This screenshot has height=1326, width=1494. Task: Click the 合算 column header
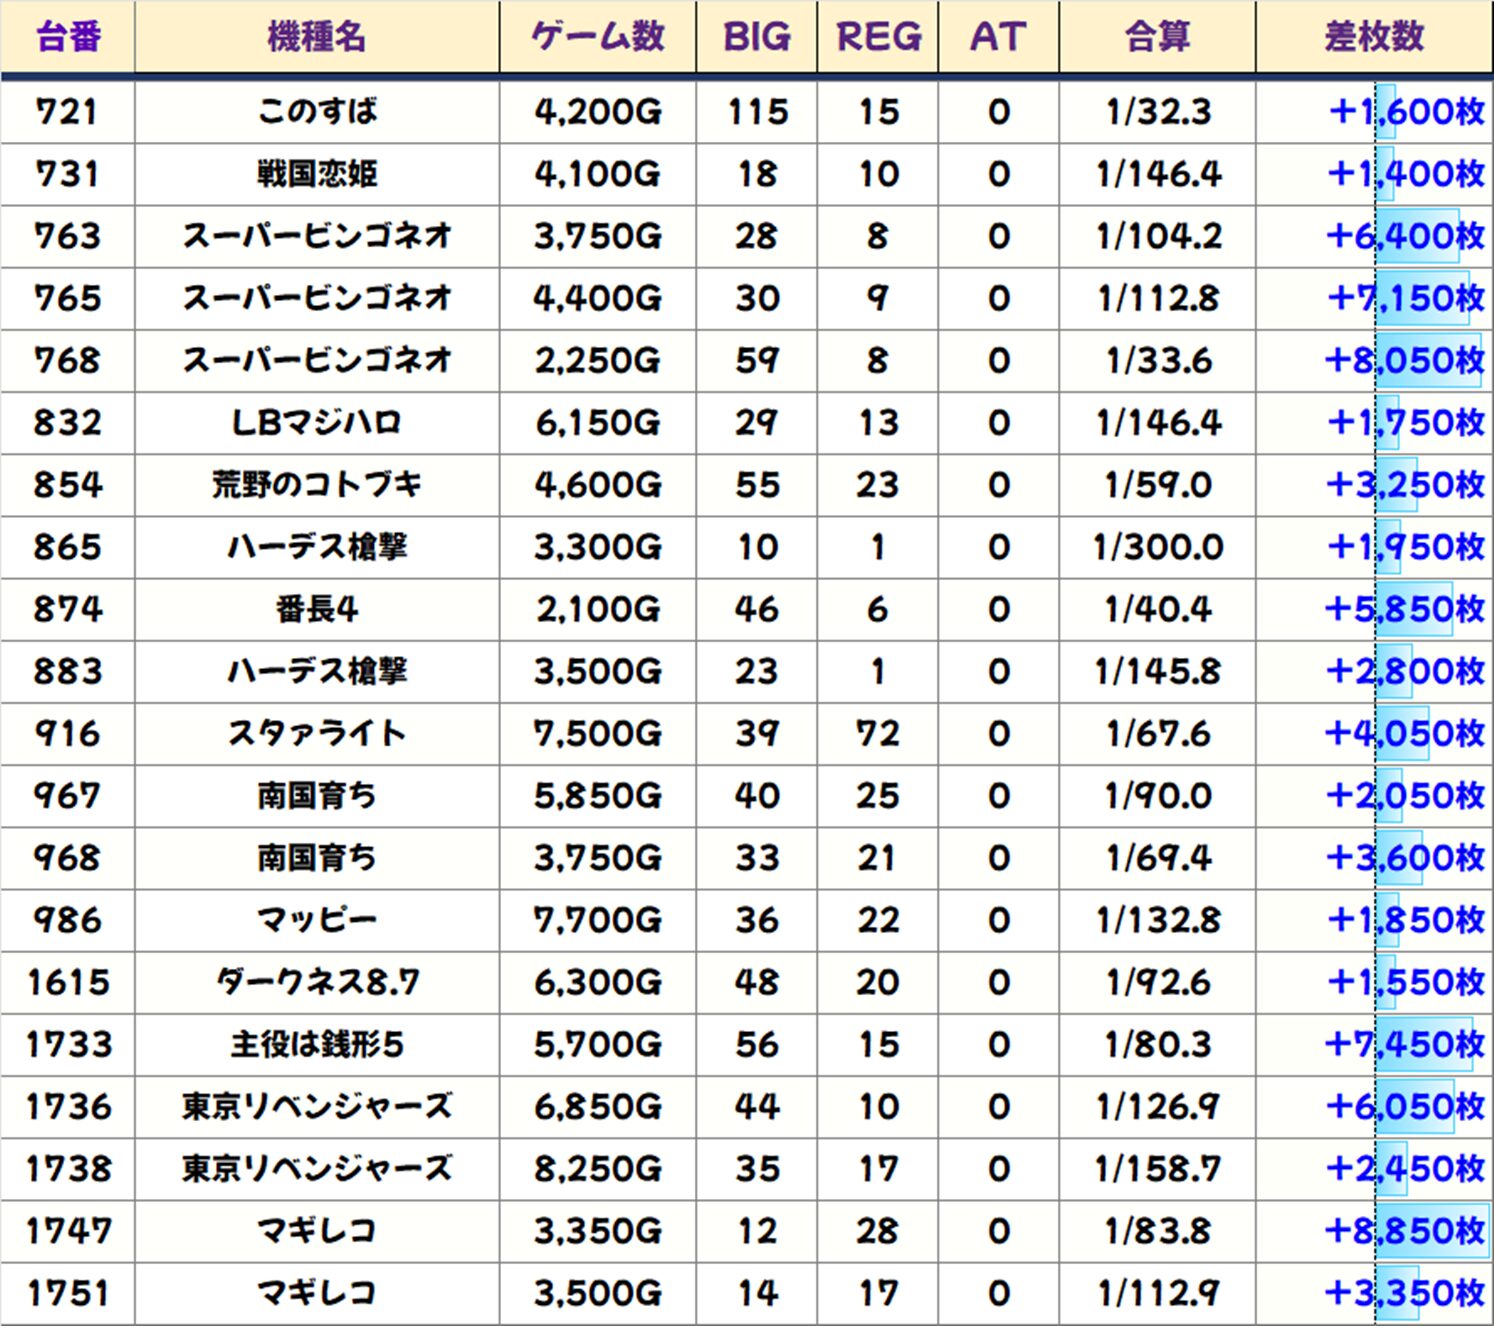pyautogui.click(x=1157, y=37)
